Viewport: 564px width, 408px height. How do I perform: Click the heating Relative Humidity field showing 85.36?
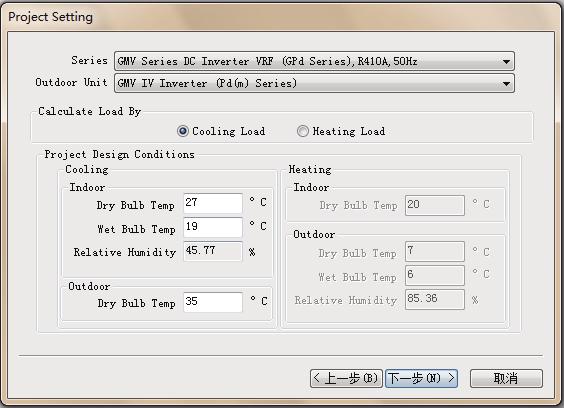(435, 299)
